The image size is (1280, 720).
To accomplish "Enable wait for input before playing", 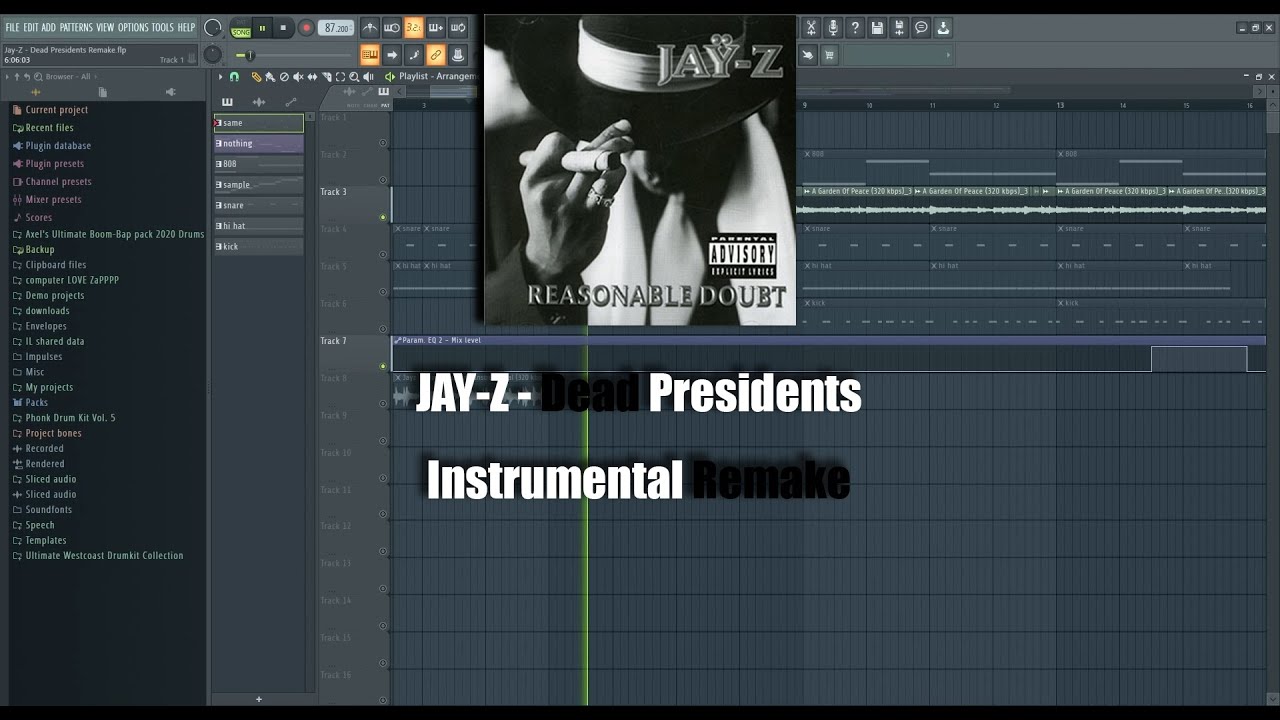I will tap(392, 28).
